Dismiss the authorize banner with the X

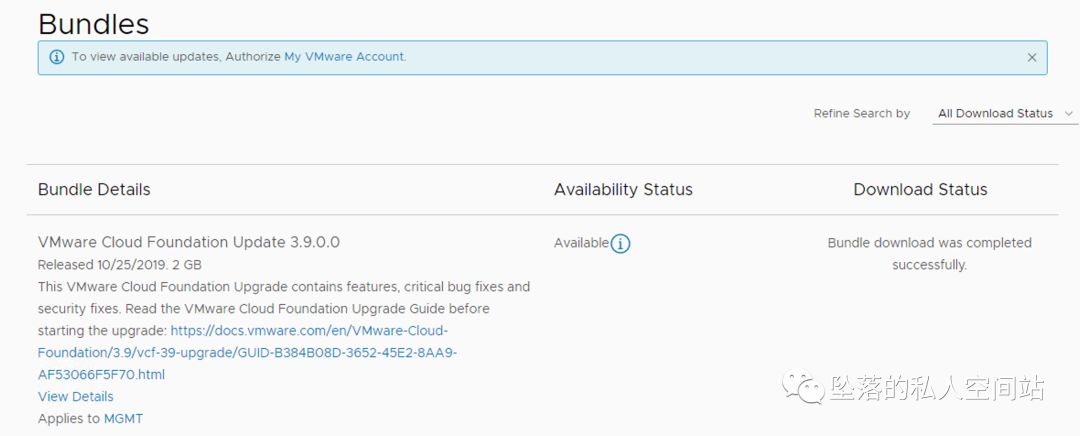[x=1032, y=57]
